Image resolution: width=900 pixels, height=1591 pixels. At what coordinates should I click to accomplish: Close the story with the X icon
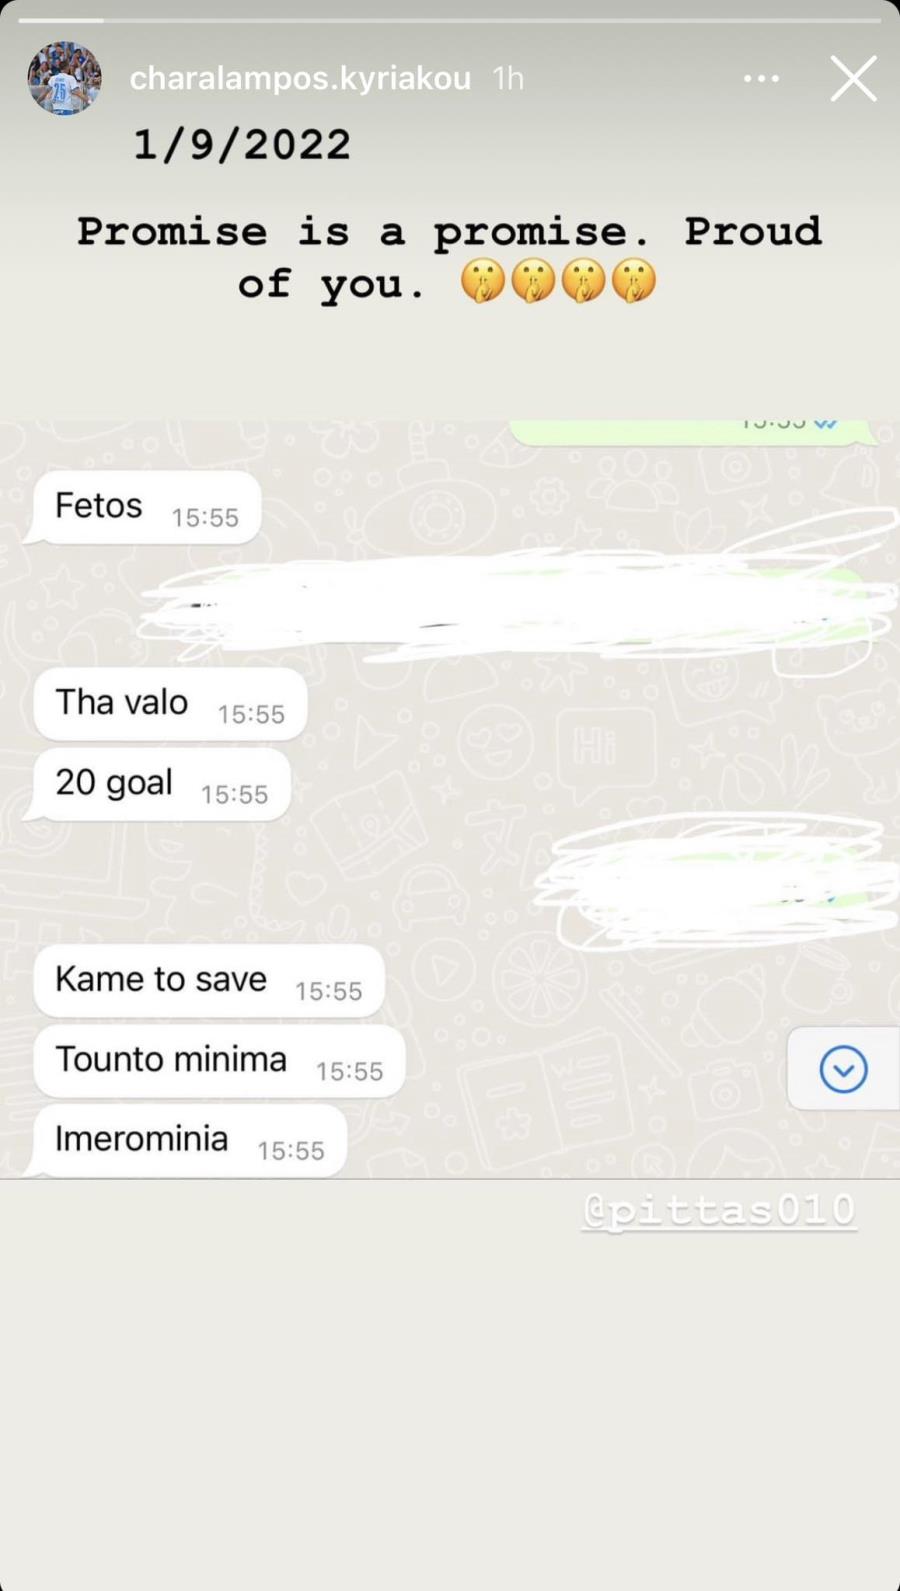click(853, 78)
